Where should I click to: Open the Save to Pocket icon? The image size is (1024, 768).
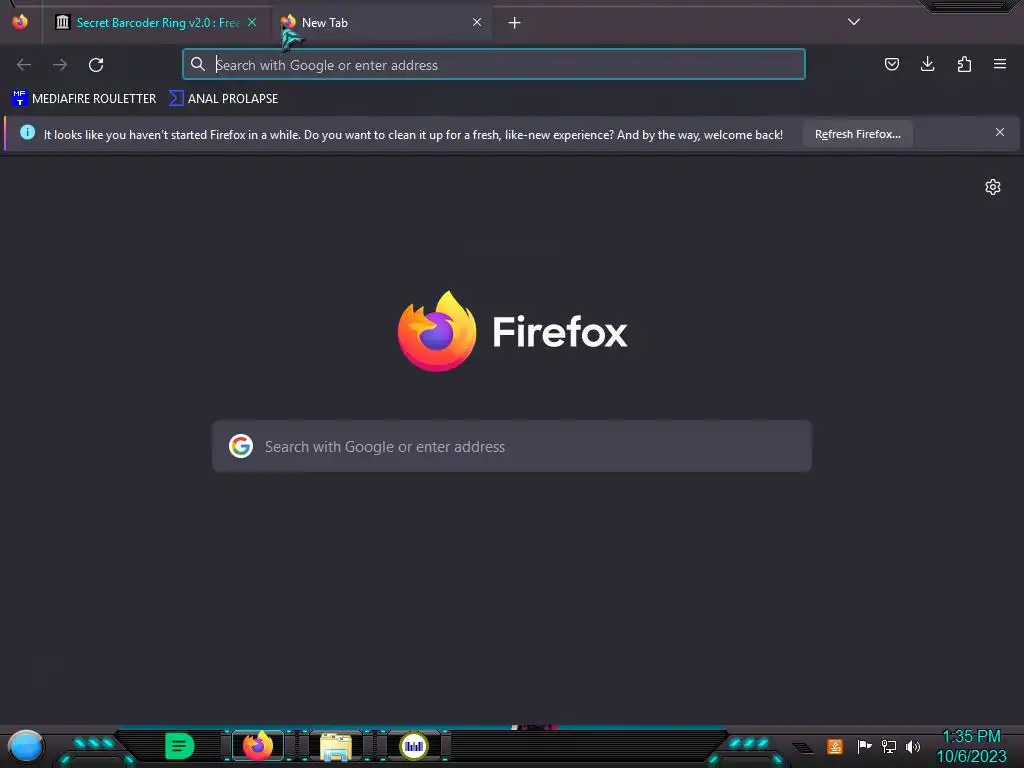point(891,64)
